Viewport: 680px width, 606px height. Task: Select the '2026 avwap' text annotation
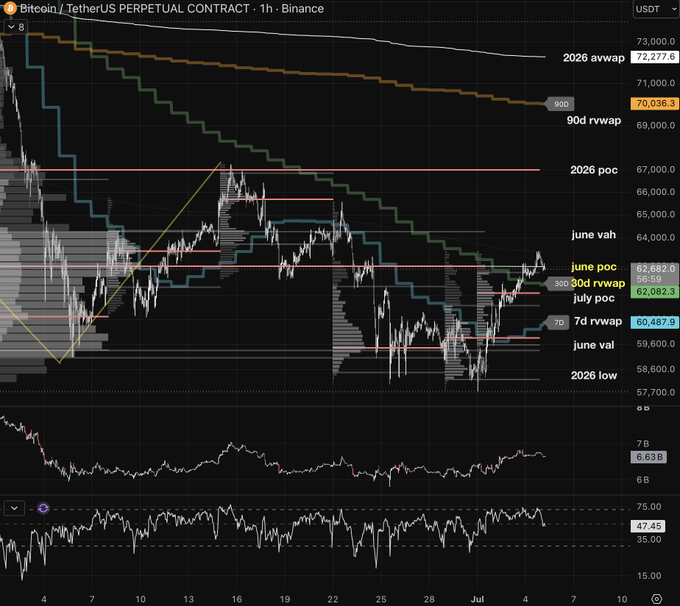pos(594,58)
